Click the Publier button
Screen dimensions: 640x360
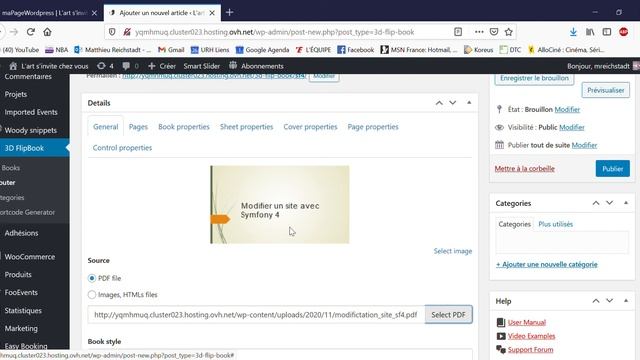[x=613, y=169]
